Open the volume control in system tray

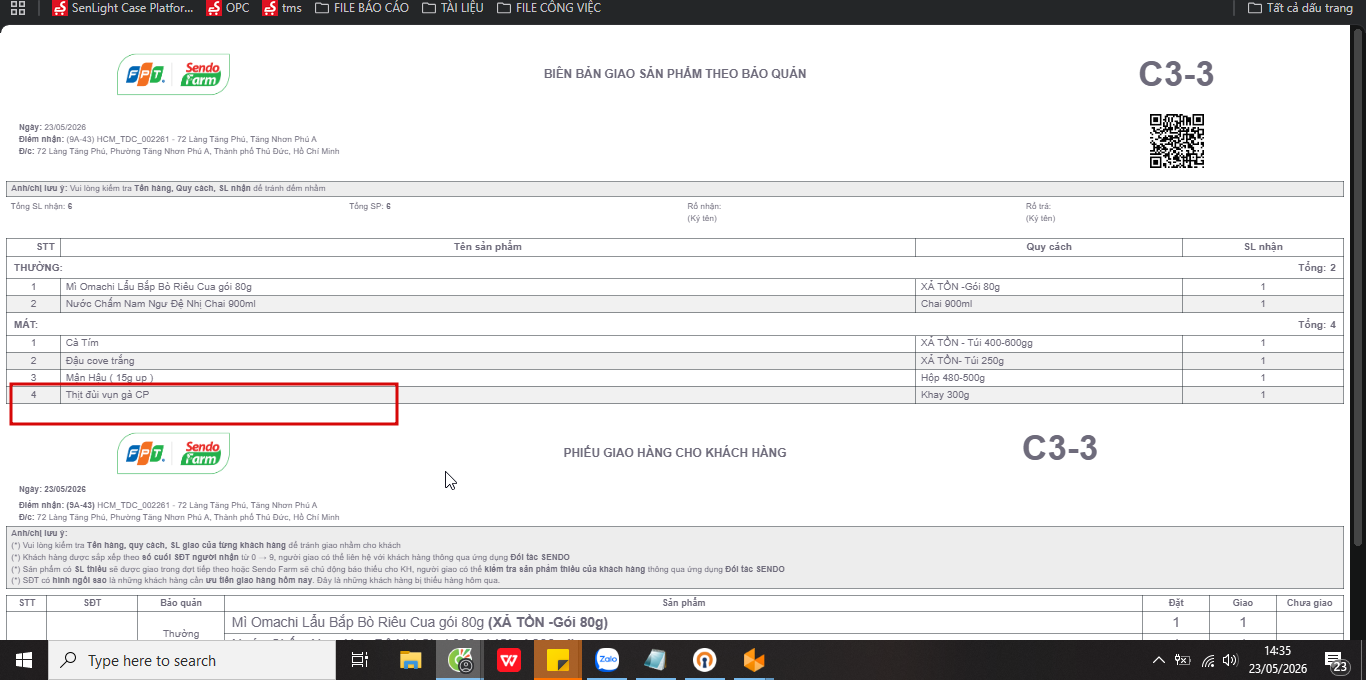1231,660
